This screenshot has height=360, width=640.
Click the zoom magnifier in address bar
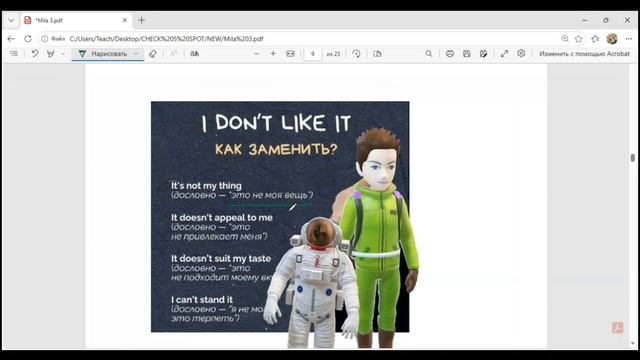(565, 38)
